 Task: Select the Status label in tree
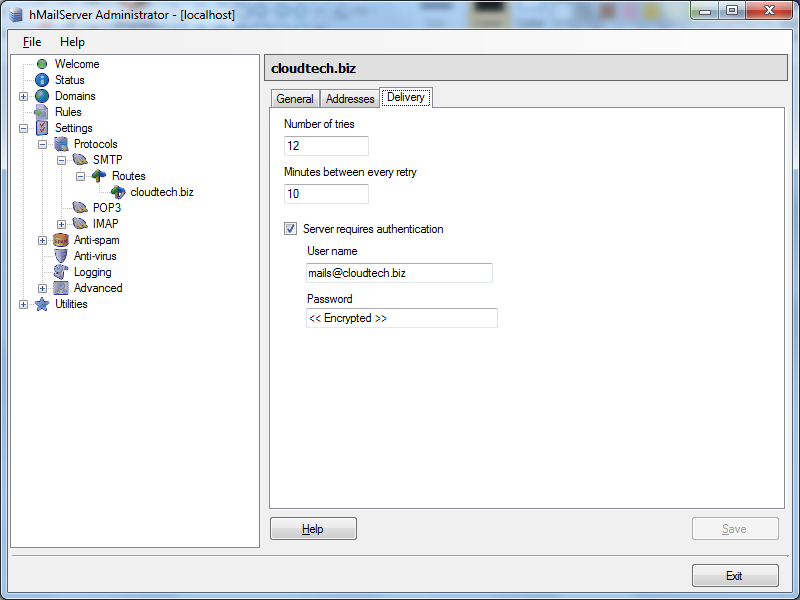pyautogui.click(x=69, y=80)
